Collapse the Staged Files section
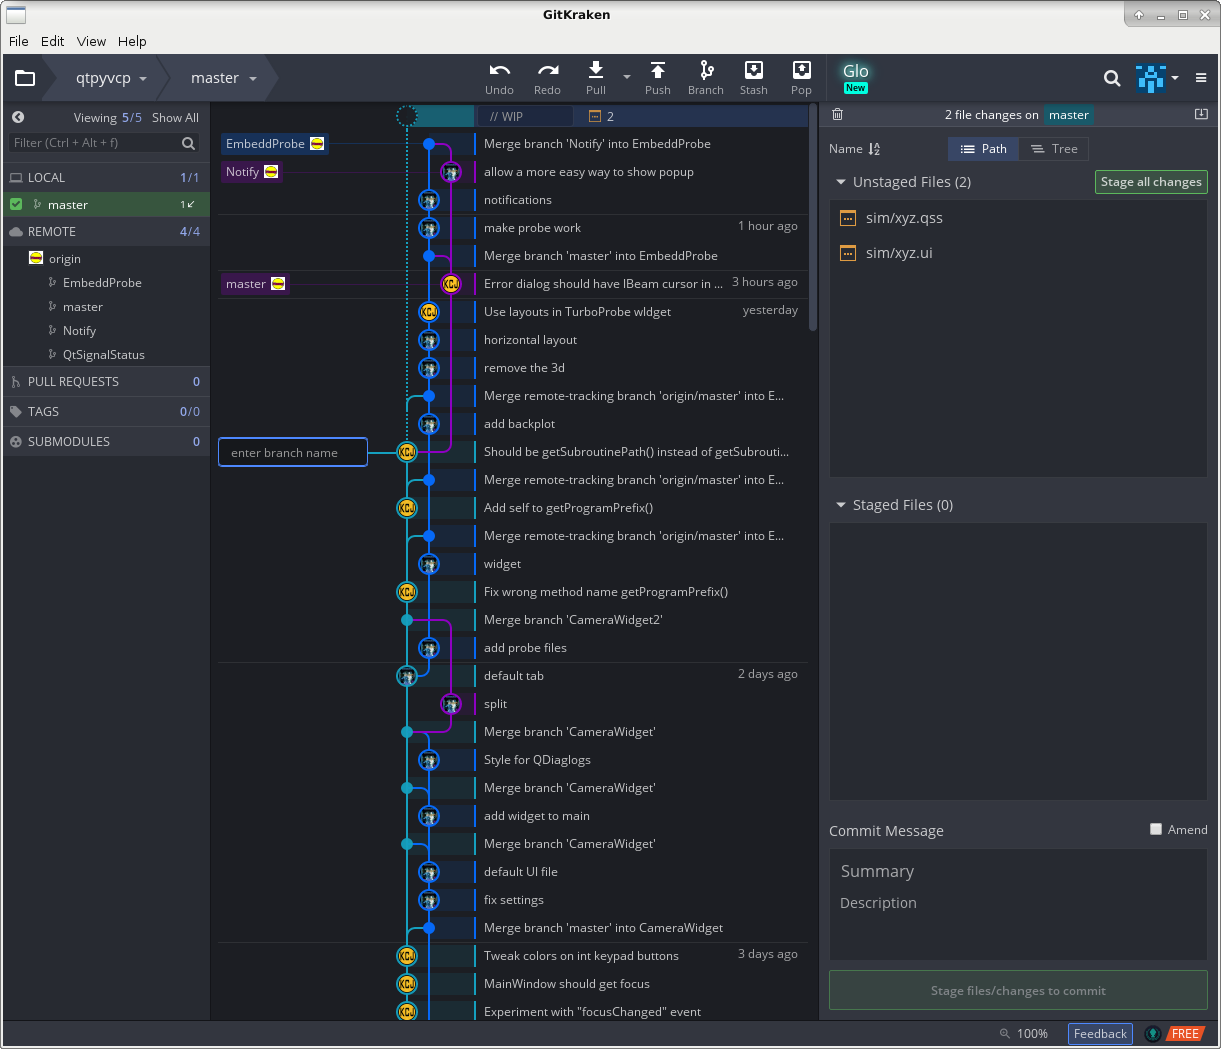Image resolution: width=1221 pixels, height=1049 pixels. [x=841, y=505]
